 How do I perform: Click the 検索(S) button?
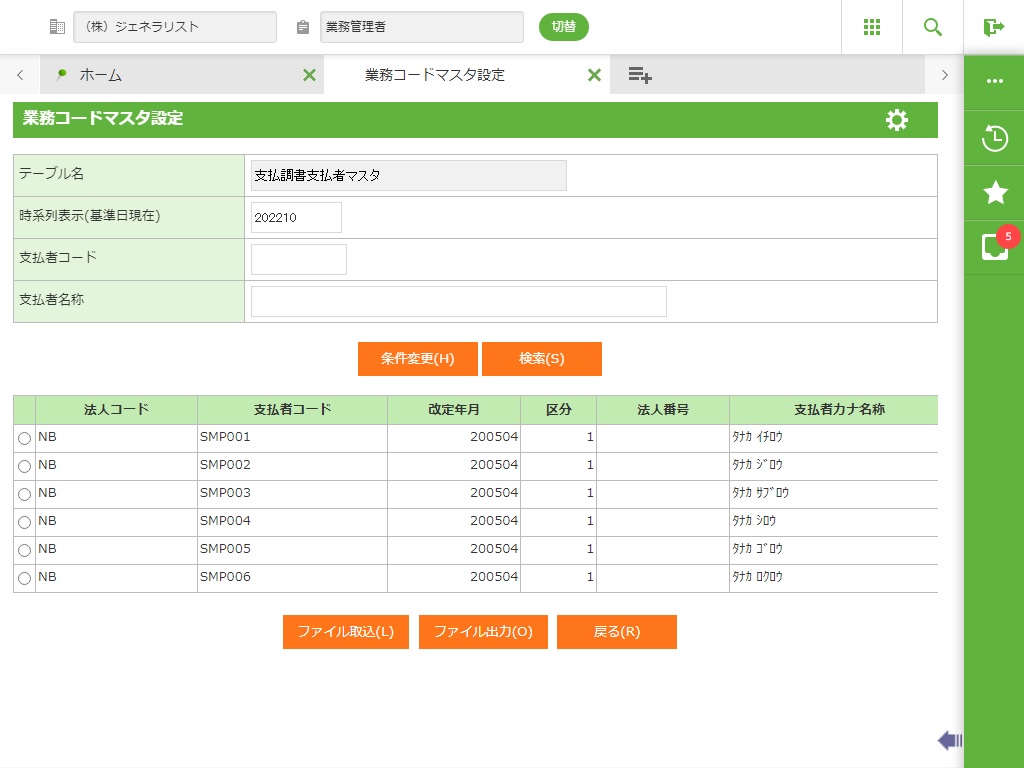click(x=541, y=359)
